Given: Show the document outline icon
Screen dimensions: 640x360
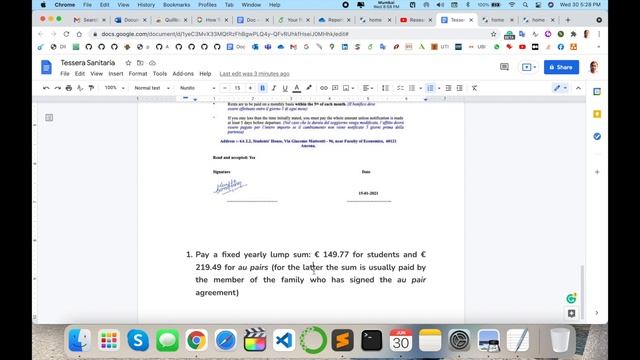Looking at the screenshot, I should [x=49, y=118].
